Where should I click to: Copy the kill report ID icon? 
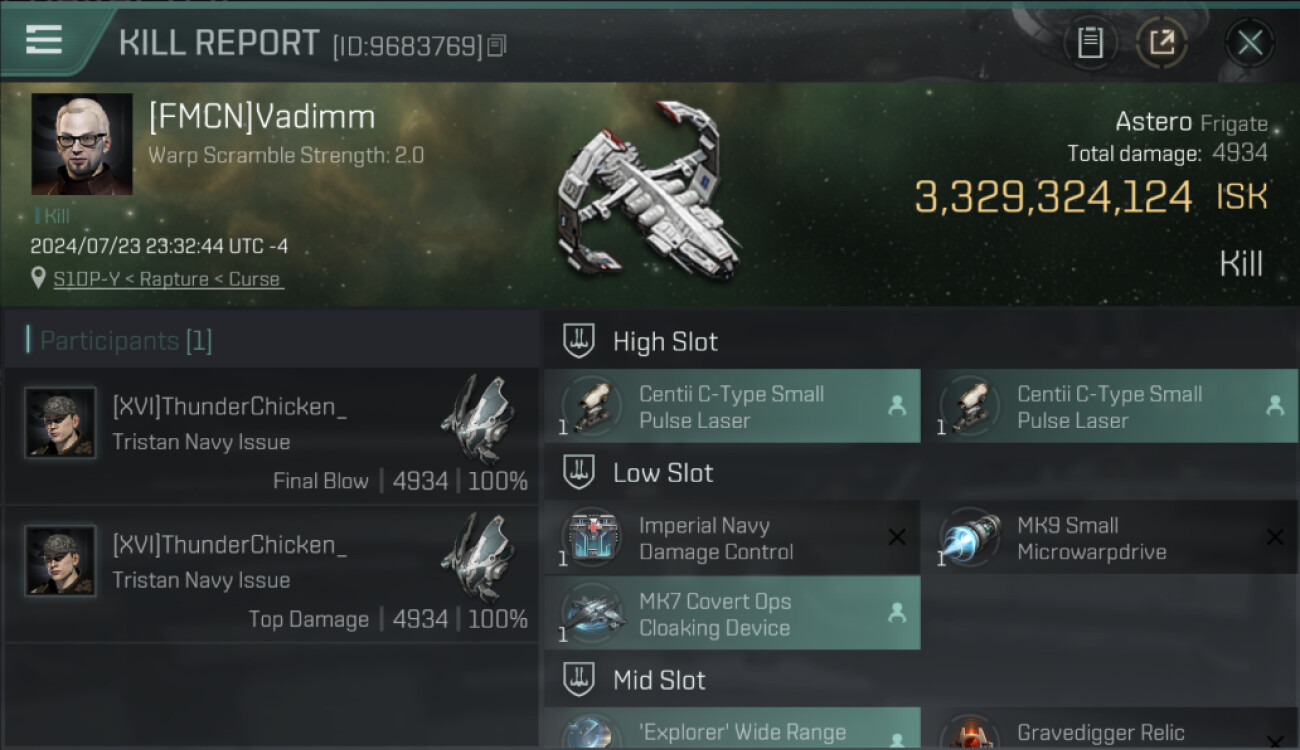pyautogui.click(x=497, y=45)
